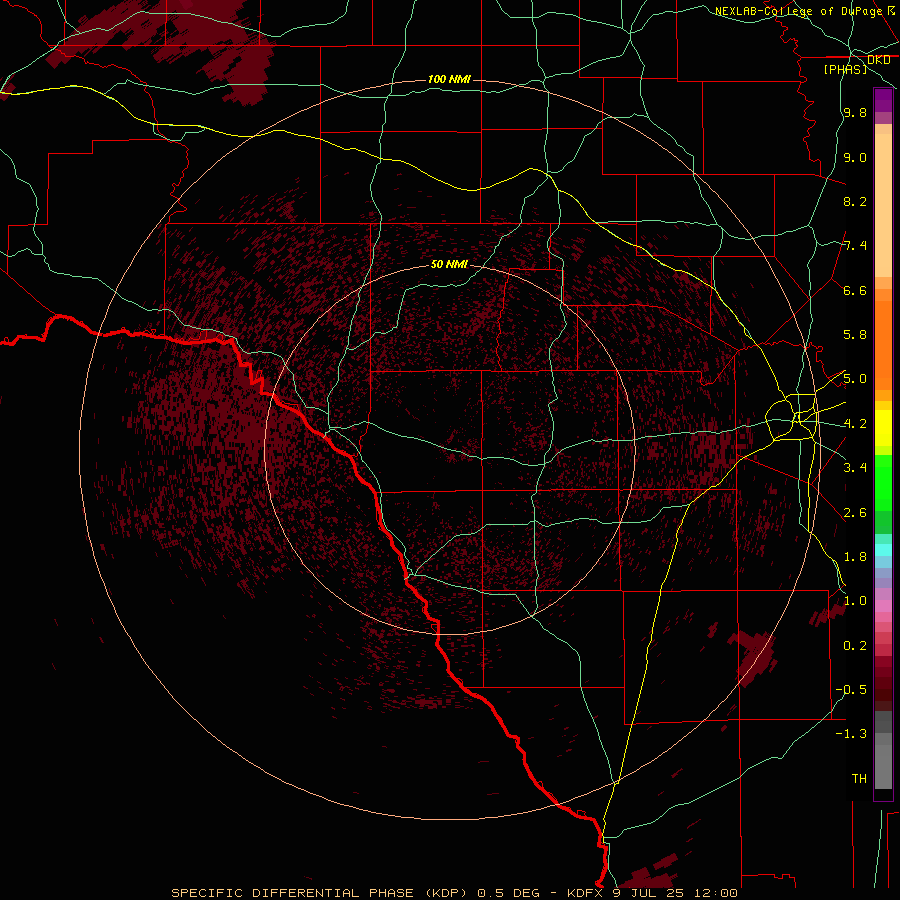900x900 pixels.
Task: Click the DKD label above the scale
Action: tap(879, 60)
